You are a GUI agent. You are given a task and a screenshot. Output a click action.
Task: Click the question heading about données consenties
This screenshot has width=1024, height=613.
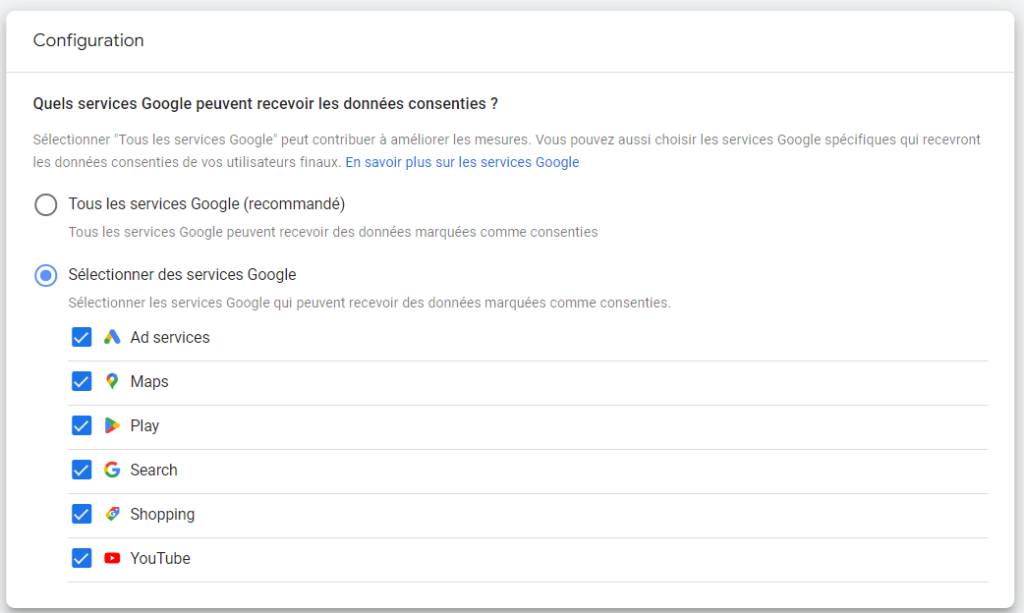click(x=265, y=104)
